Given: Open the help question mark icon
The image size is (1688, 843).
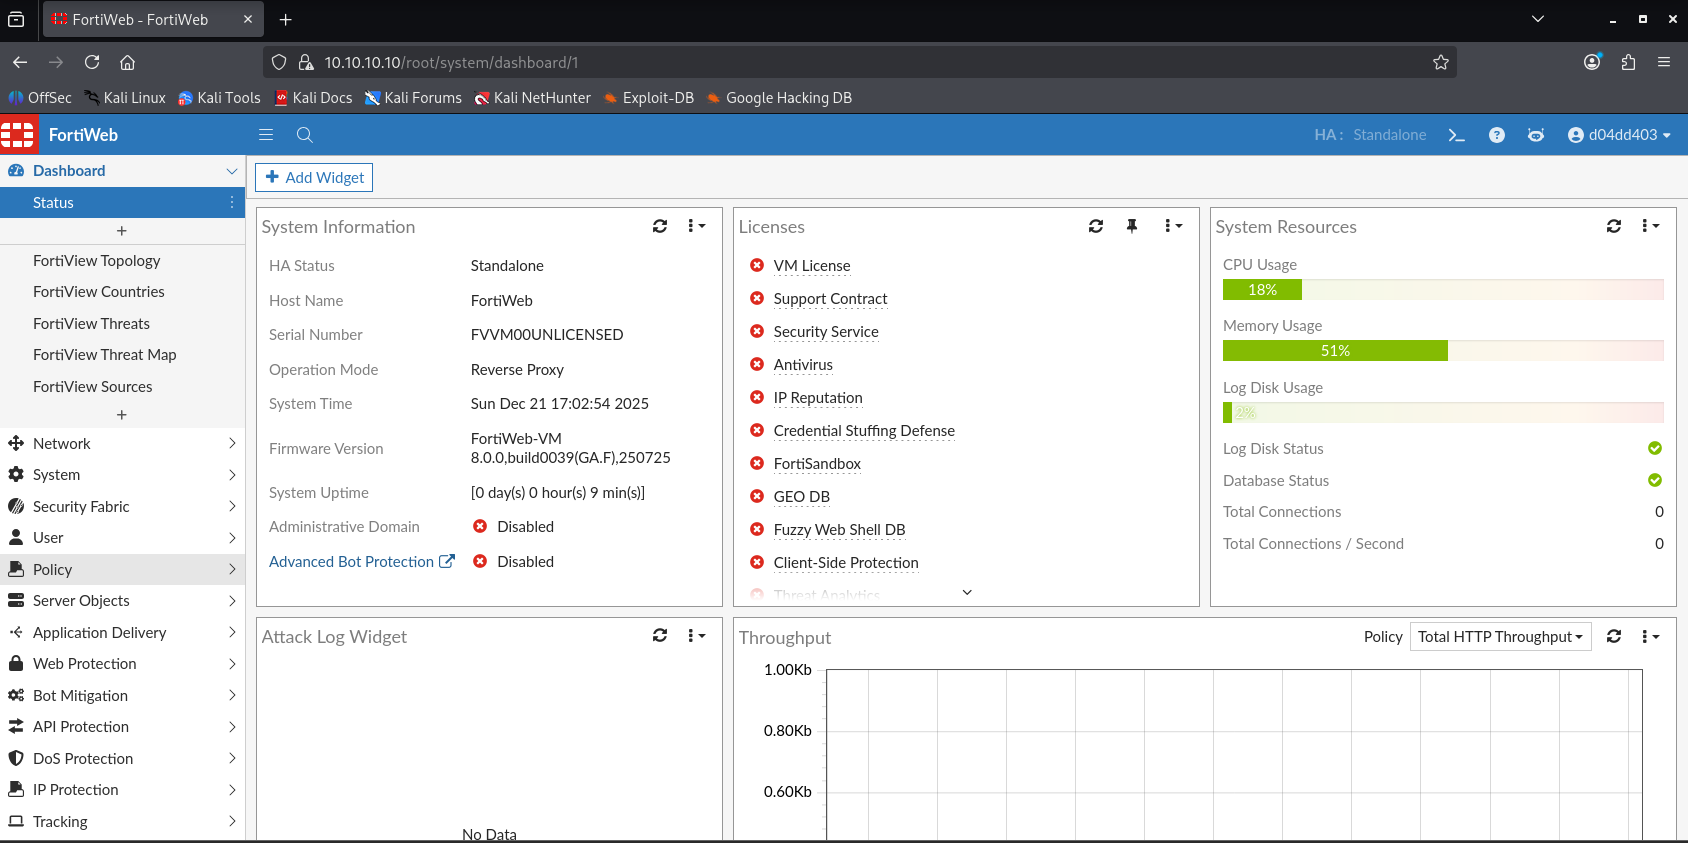Looking at the screenshot, I should pos(1497,135).
